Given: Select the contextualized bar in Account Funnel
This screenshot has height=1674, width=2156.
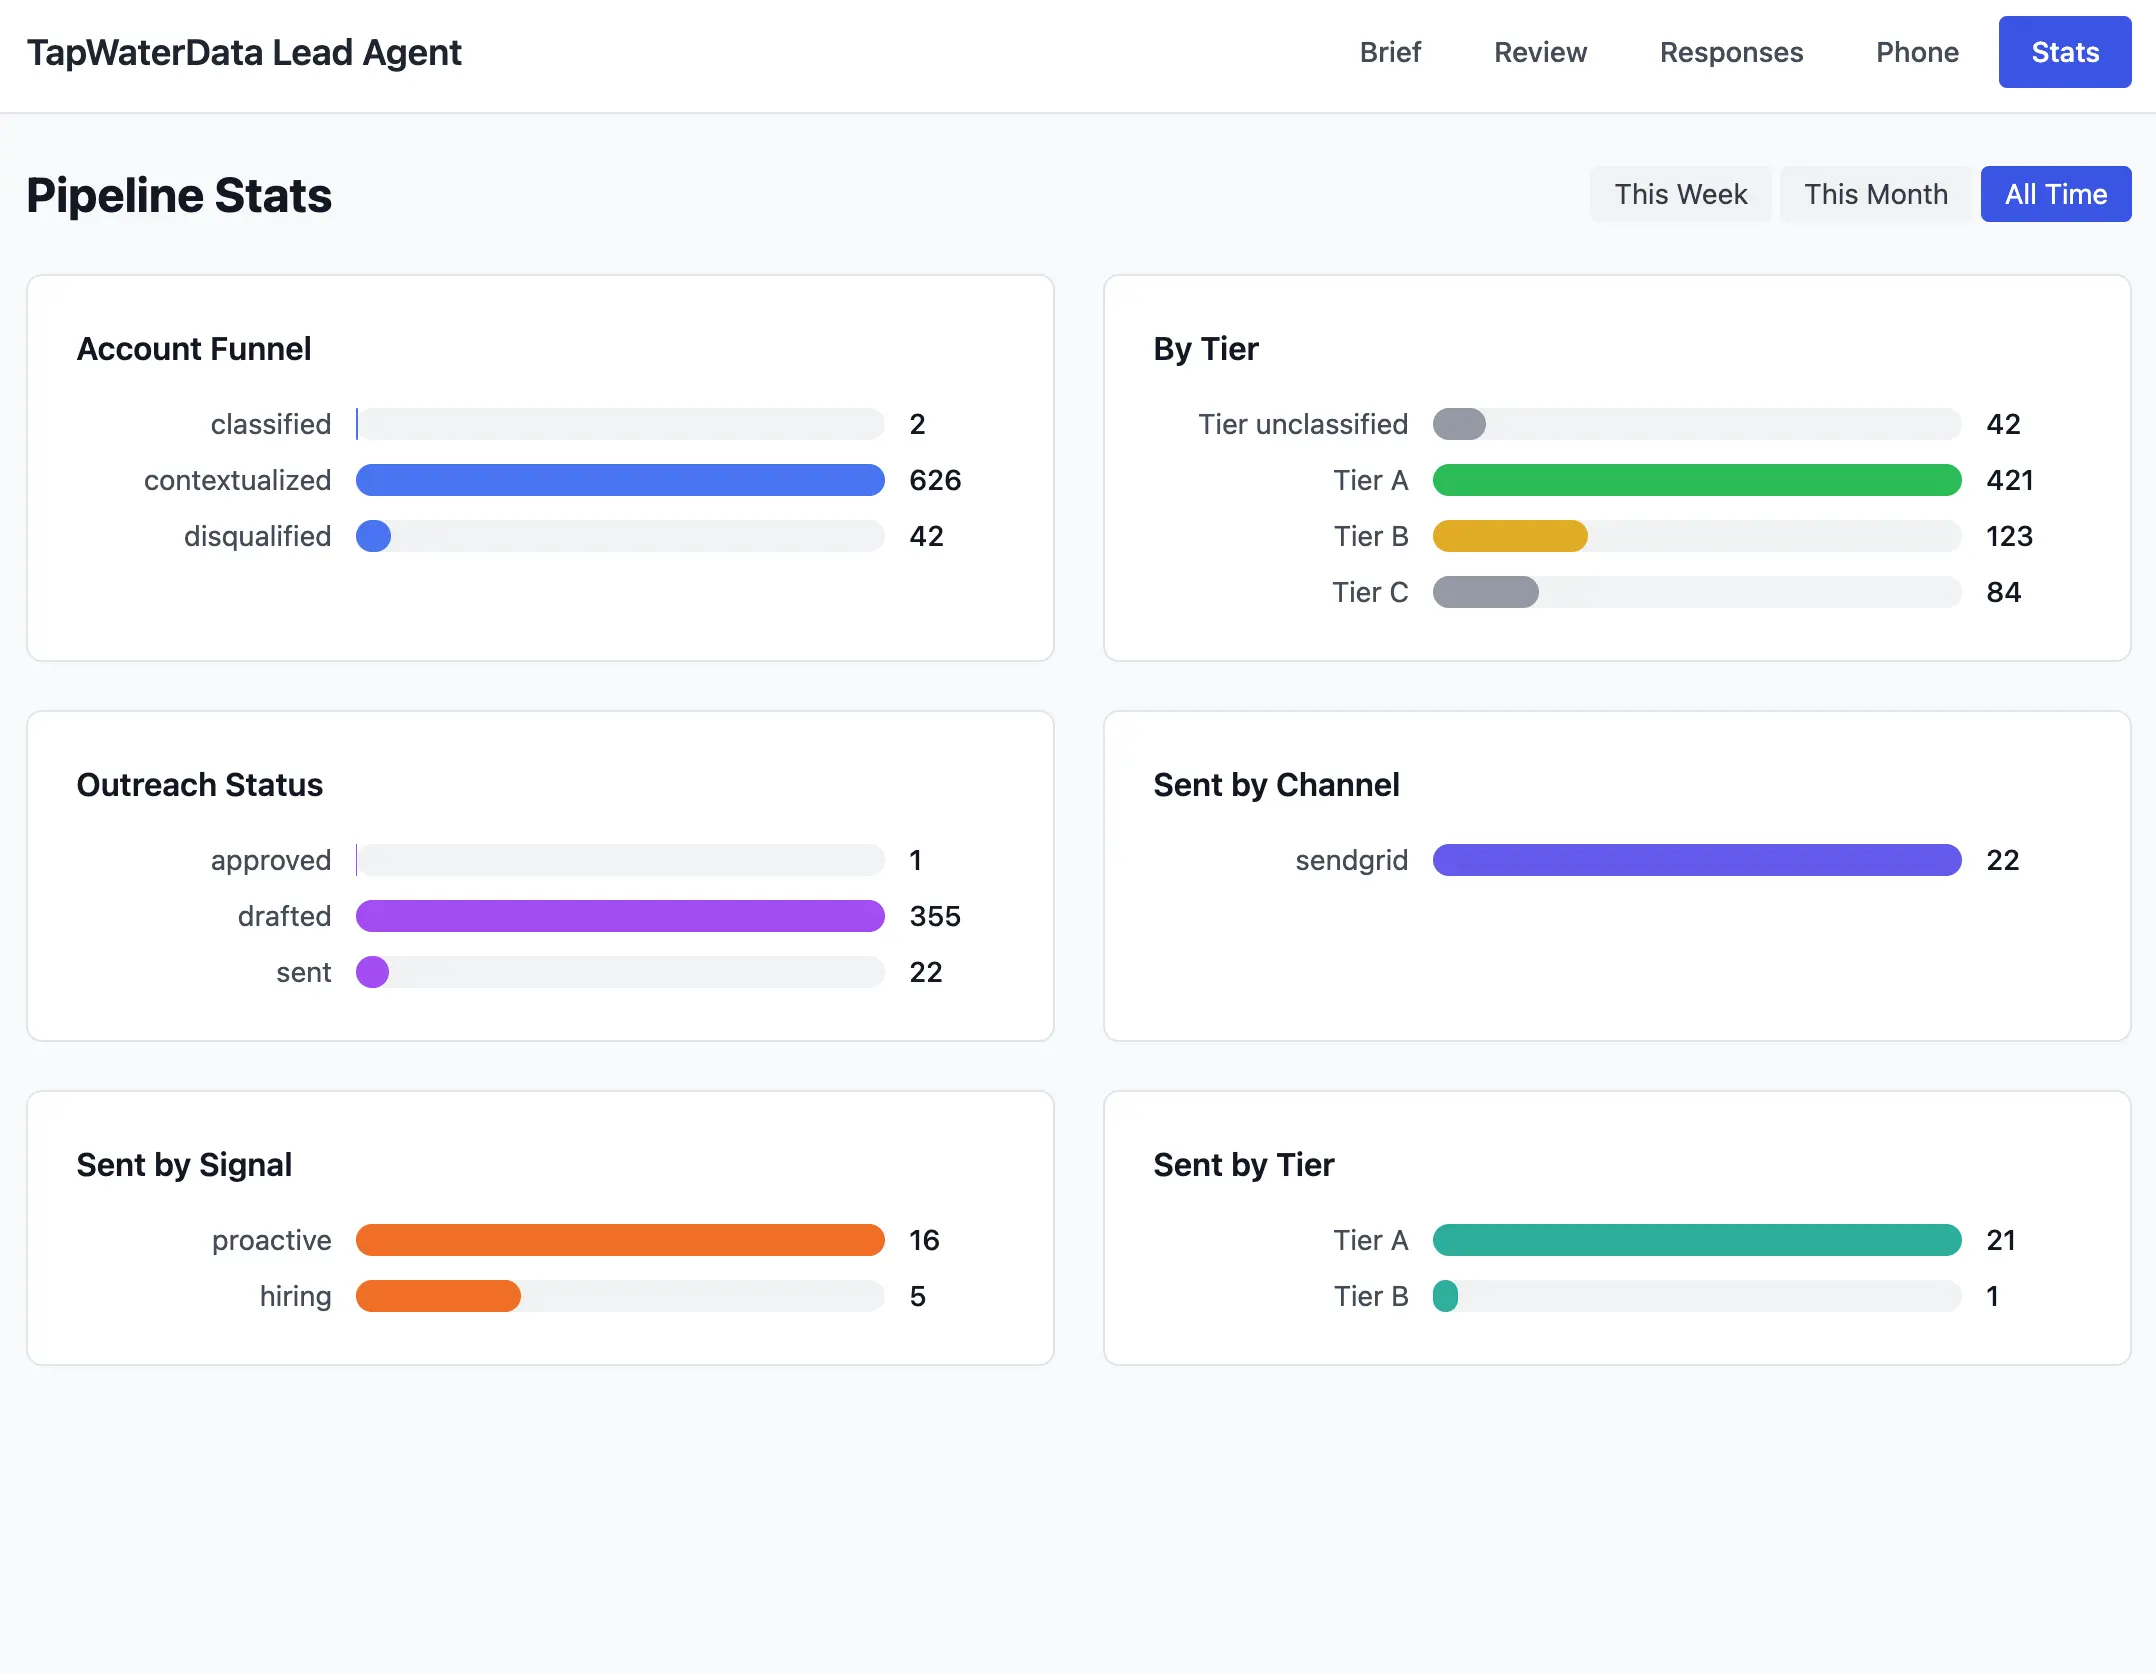Looking at the screenshot, I should point(619,480).
